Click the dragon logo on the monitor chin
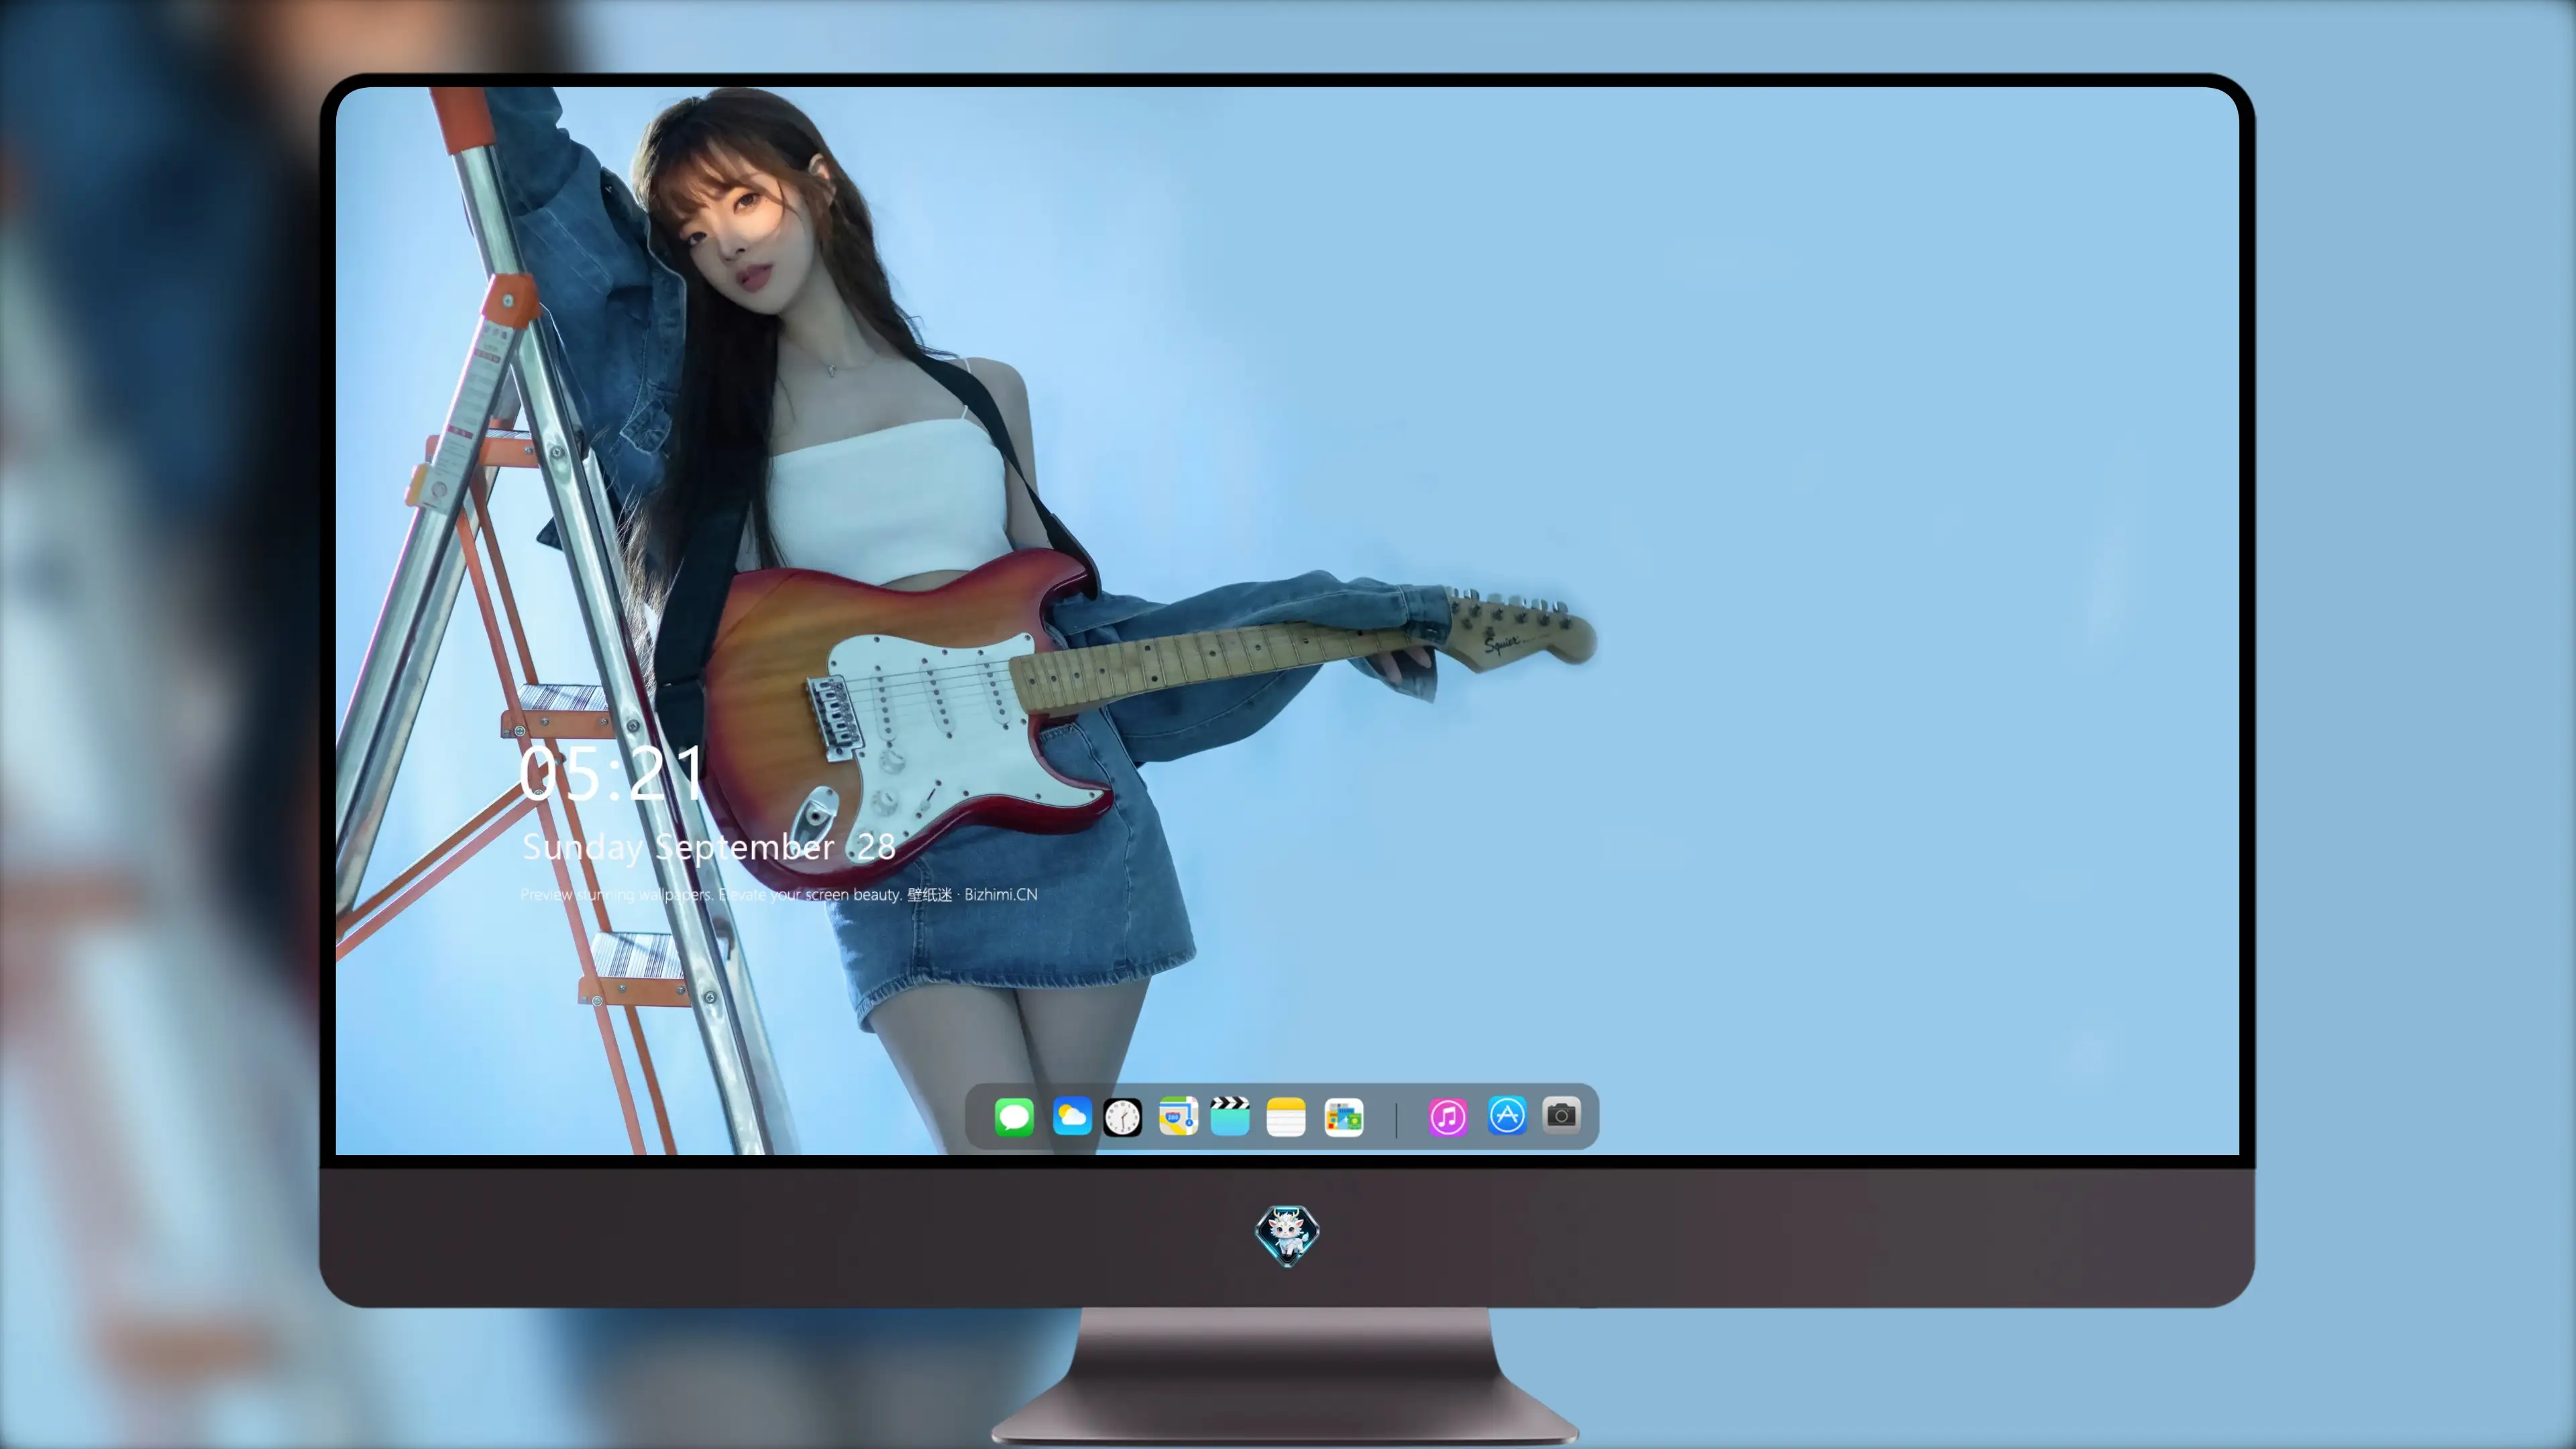This screenshot has width=2576, height=1449. pos(1287,1236)
